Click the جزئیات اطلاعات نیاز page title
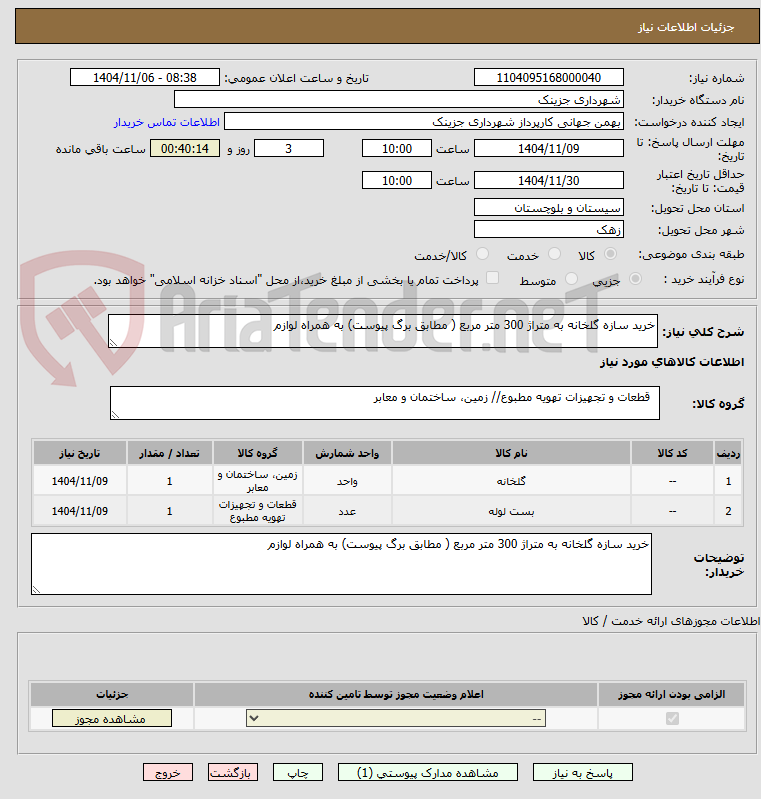This screenshot has width=761, height=799. coord(686,27)
